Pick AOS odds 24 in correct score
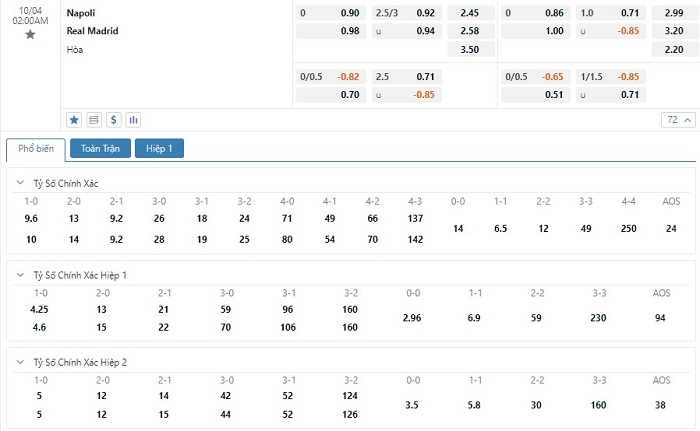The image size is (700, 431). 670,228
